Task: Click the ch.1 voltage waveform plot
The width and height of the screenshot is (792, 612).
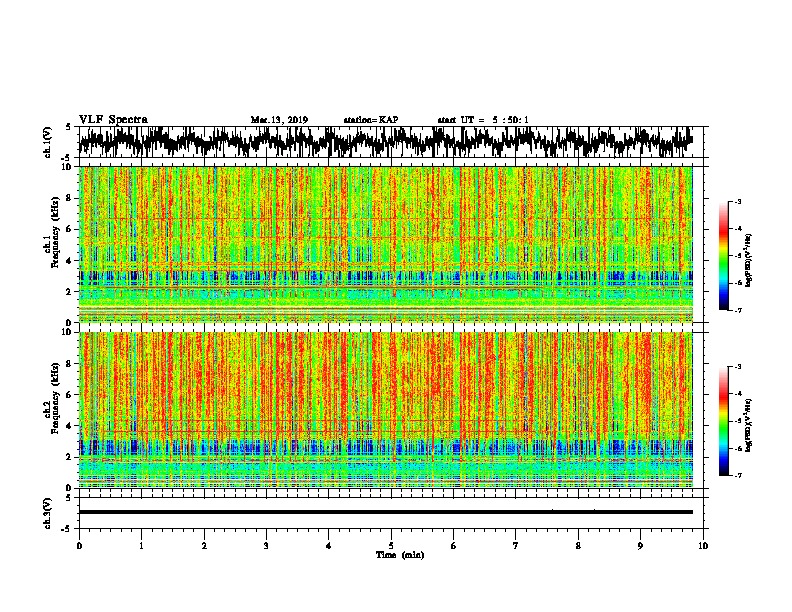Action: click(x=391, y=142)
